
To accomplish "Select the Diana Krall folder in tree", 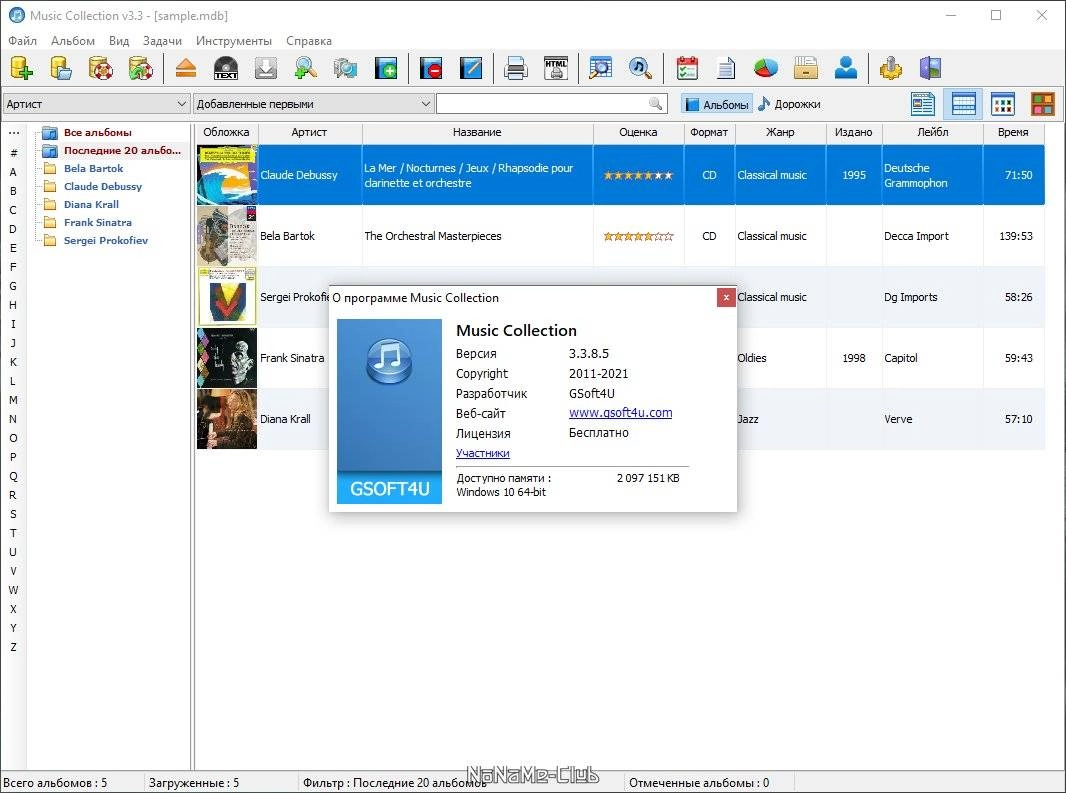I will pos(91,204).
